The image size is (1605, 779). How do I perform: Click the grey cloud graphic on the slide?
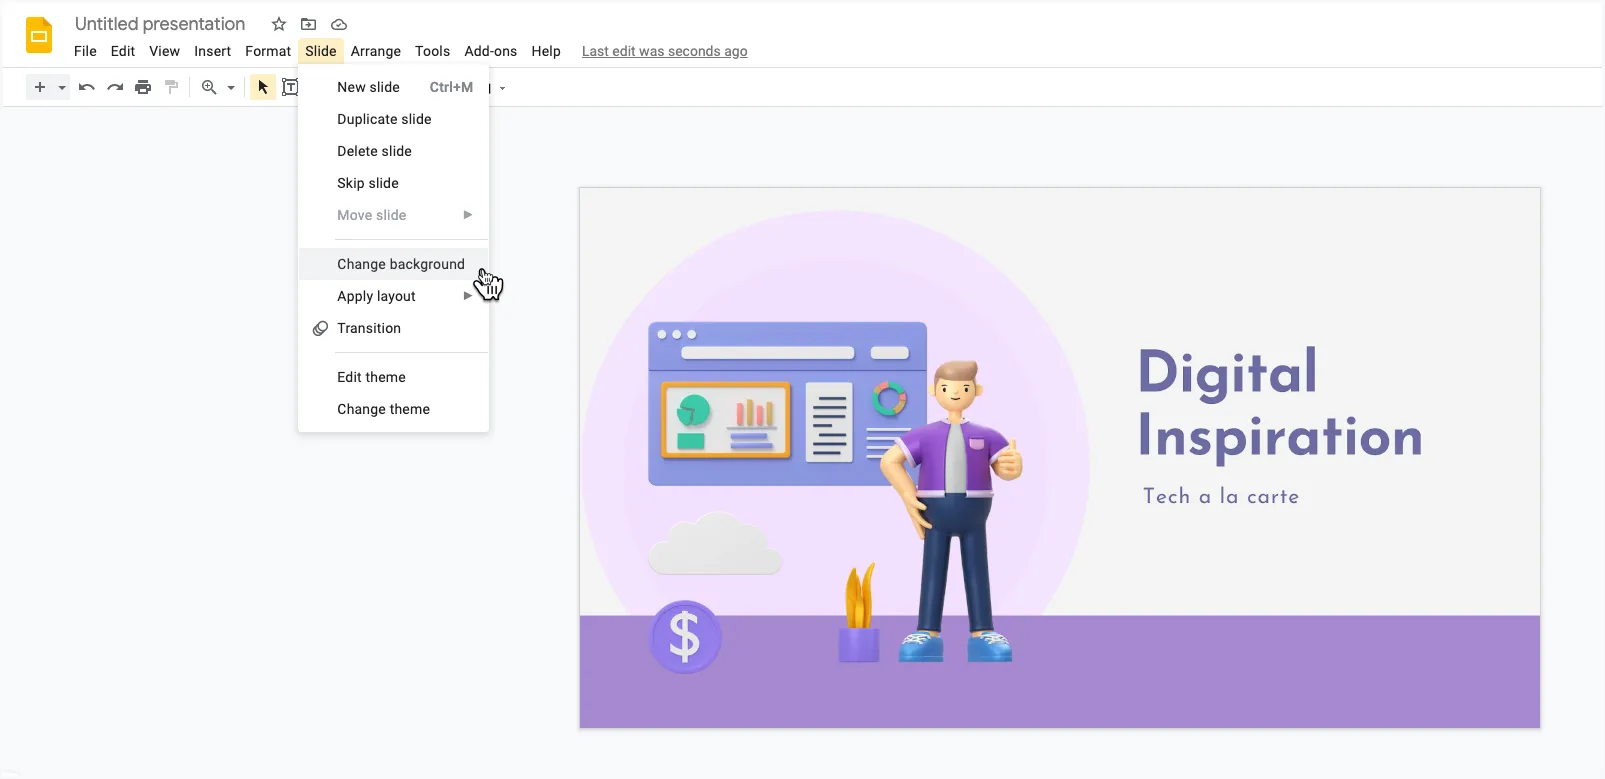click(x=715, y=543)
